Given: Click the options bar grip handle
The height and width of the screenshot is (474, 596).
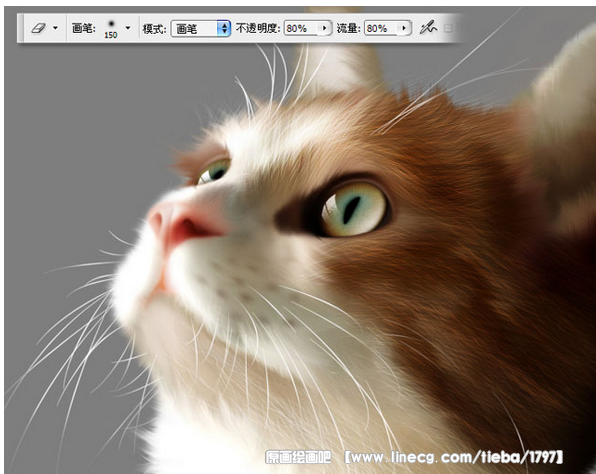Looking at the screenshot, I should click(21, 28).
